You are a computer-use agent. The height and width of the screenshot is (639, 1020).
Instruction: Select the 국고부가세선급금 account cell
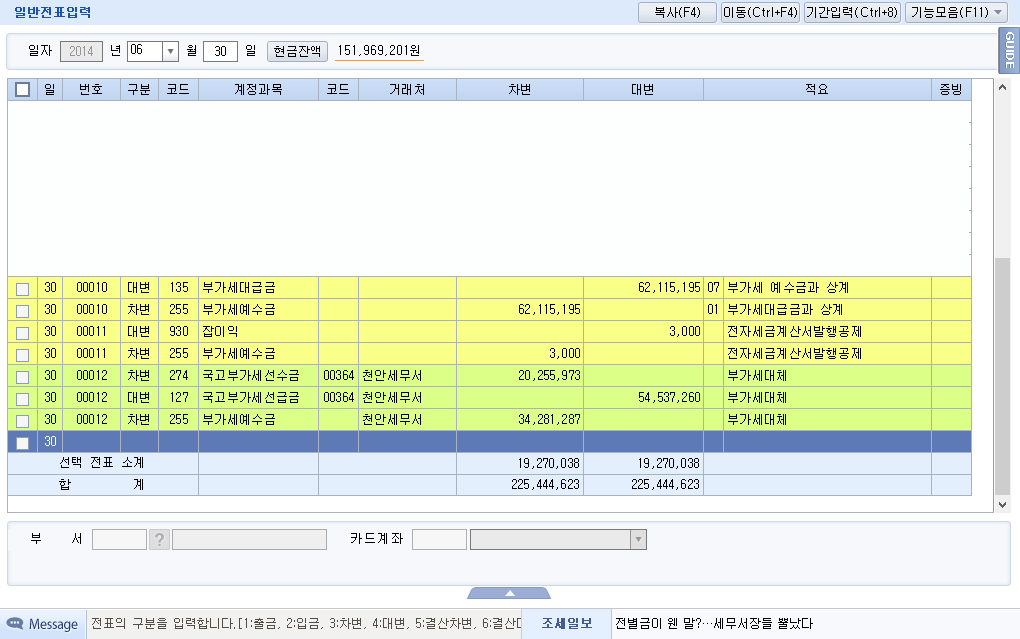(258, 398)
